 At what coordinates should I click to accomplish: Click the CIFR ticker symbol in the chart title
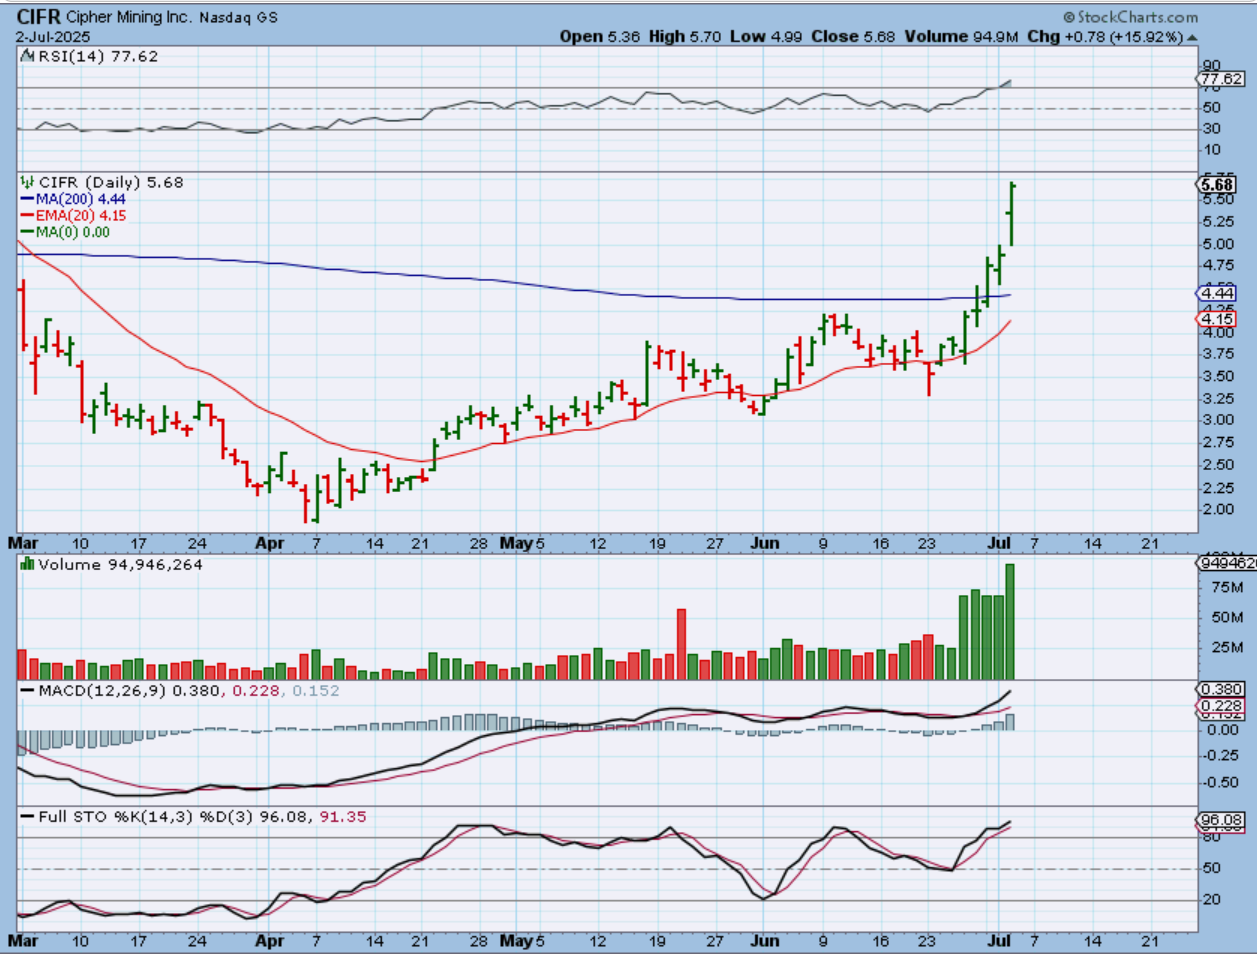click(x=39, y=17)
